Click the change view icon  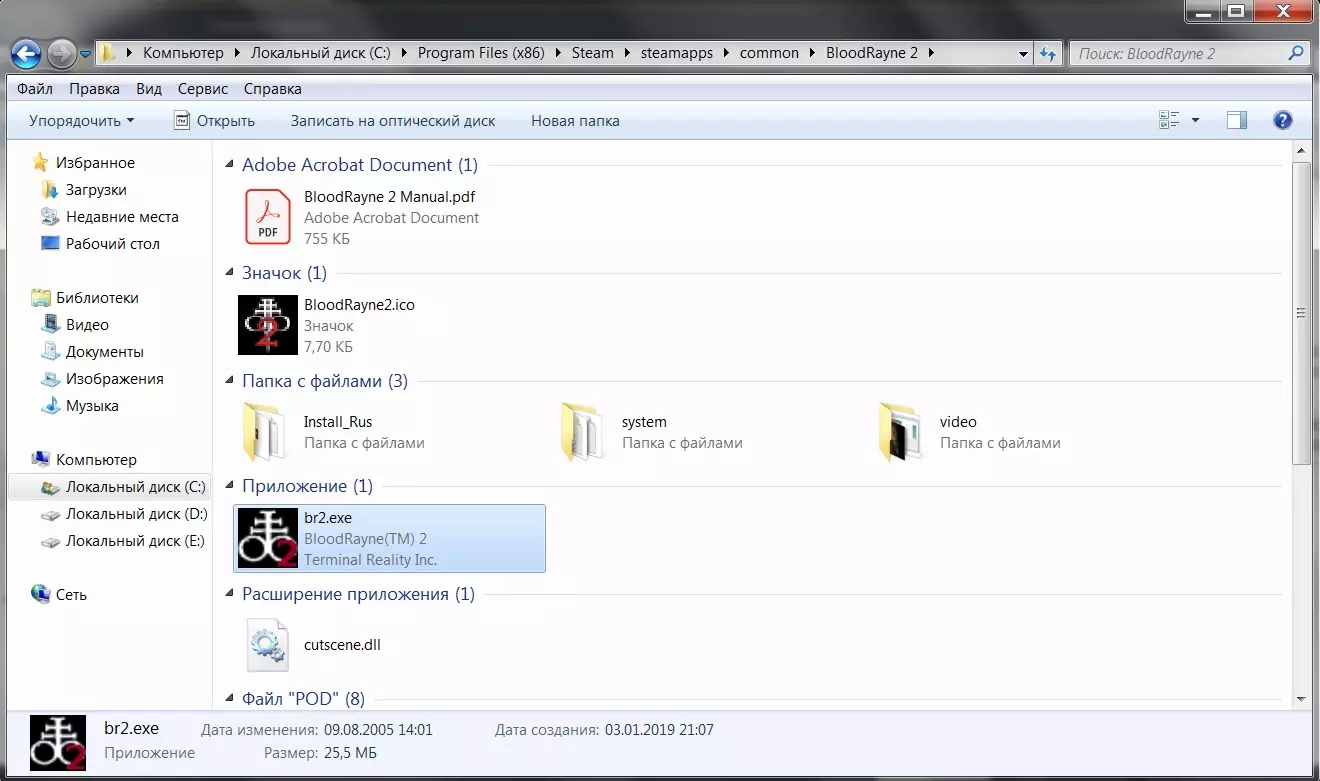1170,121
